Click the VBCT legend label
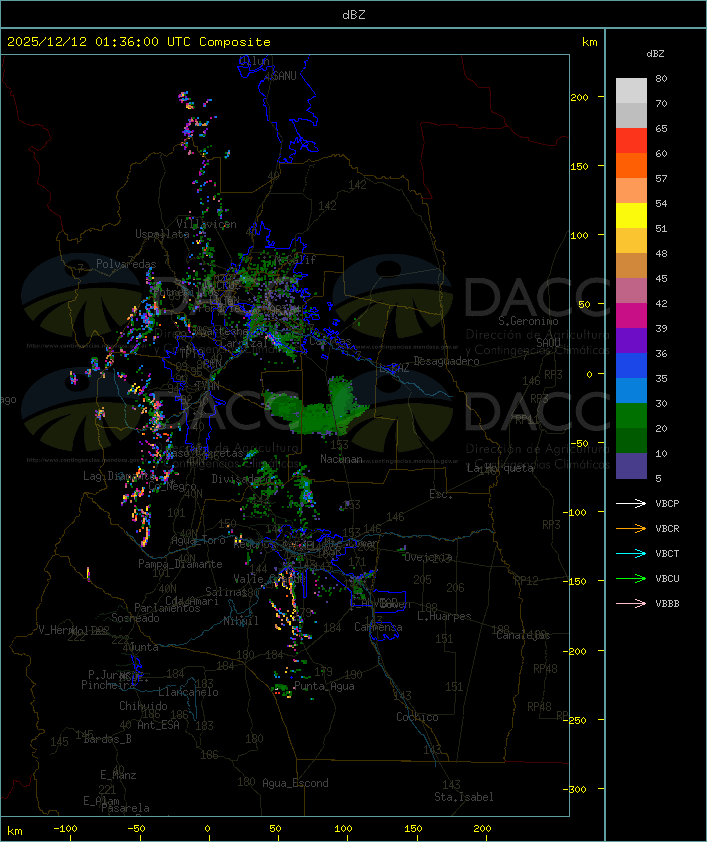 coord(667,553)
